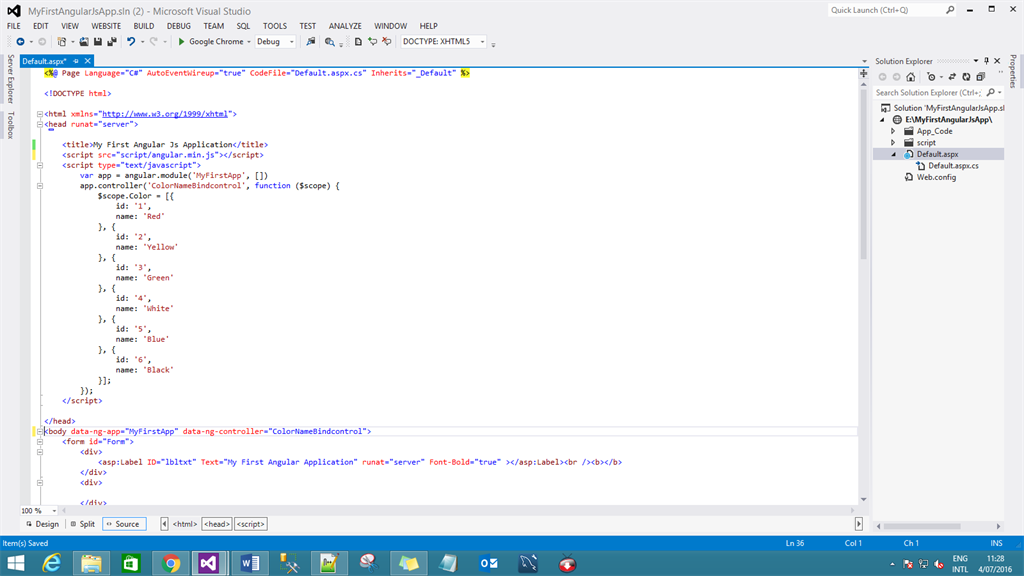
Task: Open the Debug configuration dropdown
Action: (x=291, y=42)
